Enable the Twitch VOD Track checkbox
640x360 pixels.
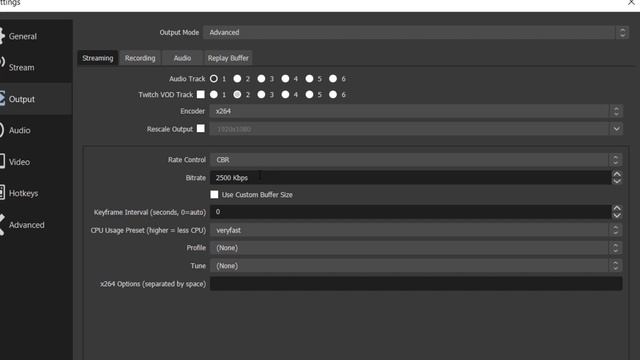[200, 94]
